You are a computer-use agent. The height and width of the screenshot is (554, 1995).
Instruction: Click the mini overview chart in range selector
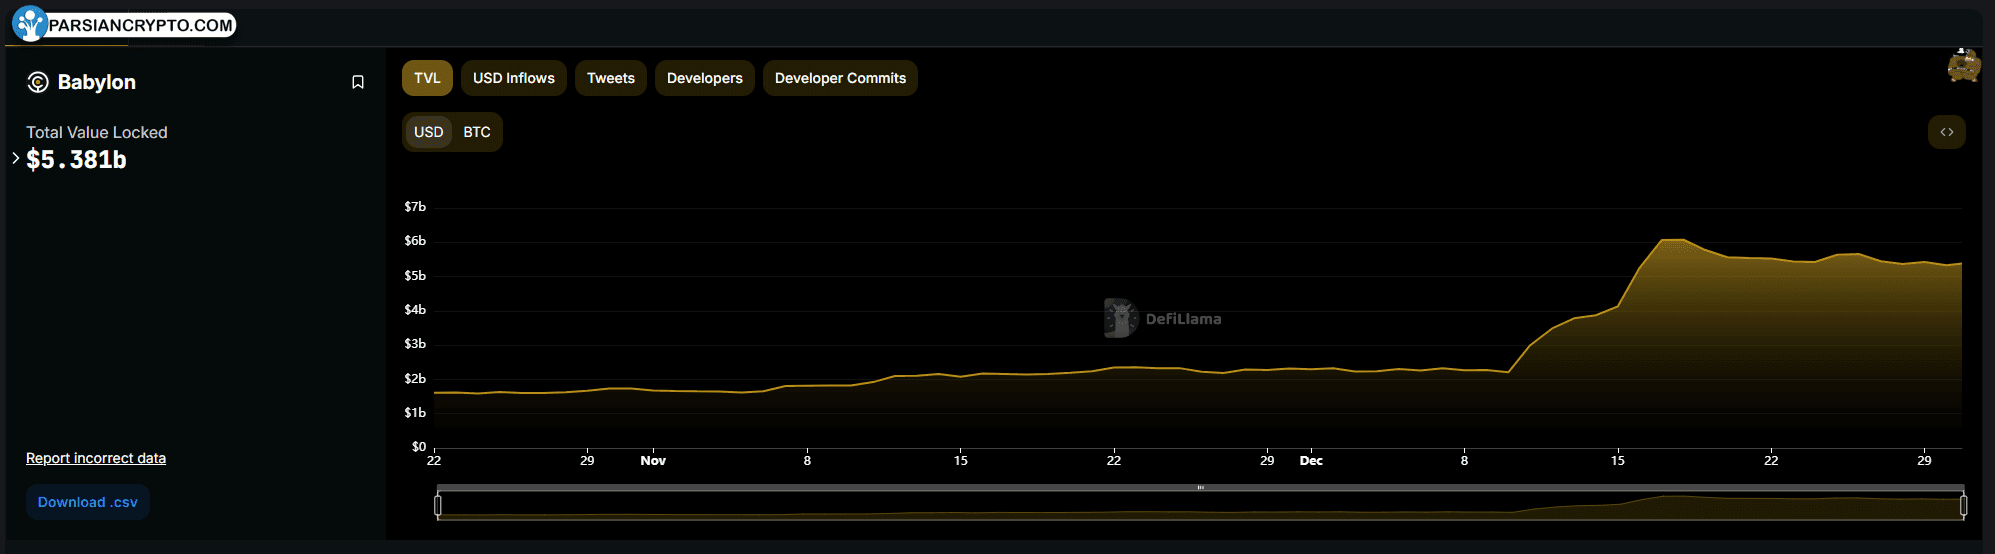1200,506
